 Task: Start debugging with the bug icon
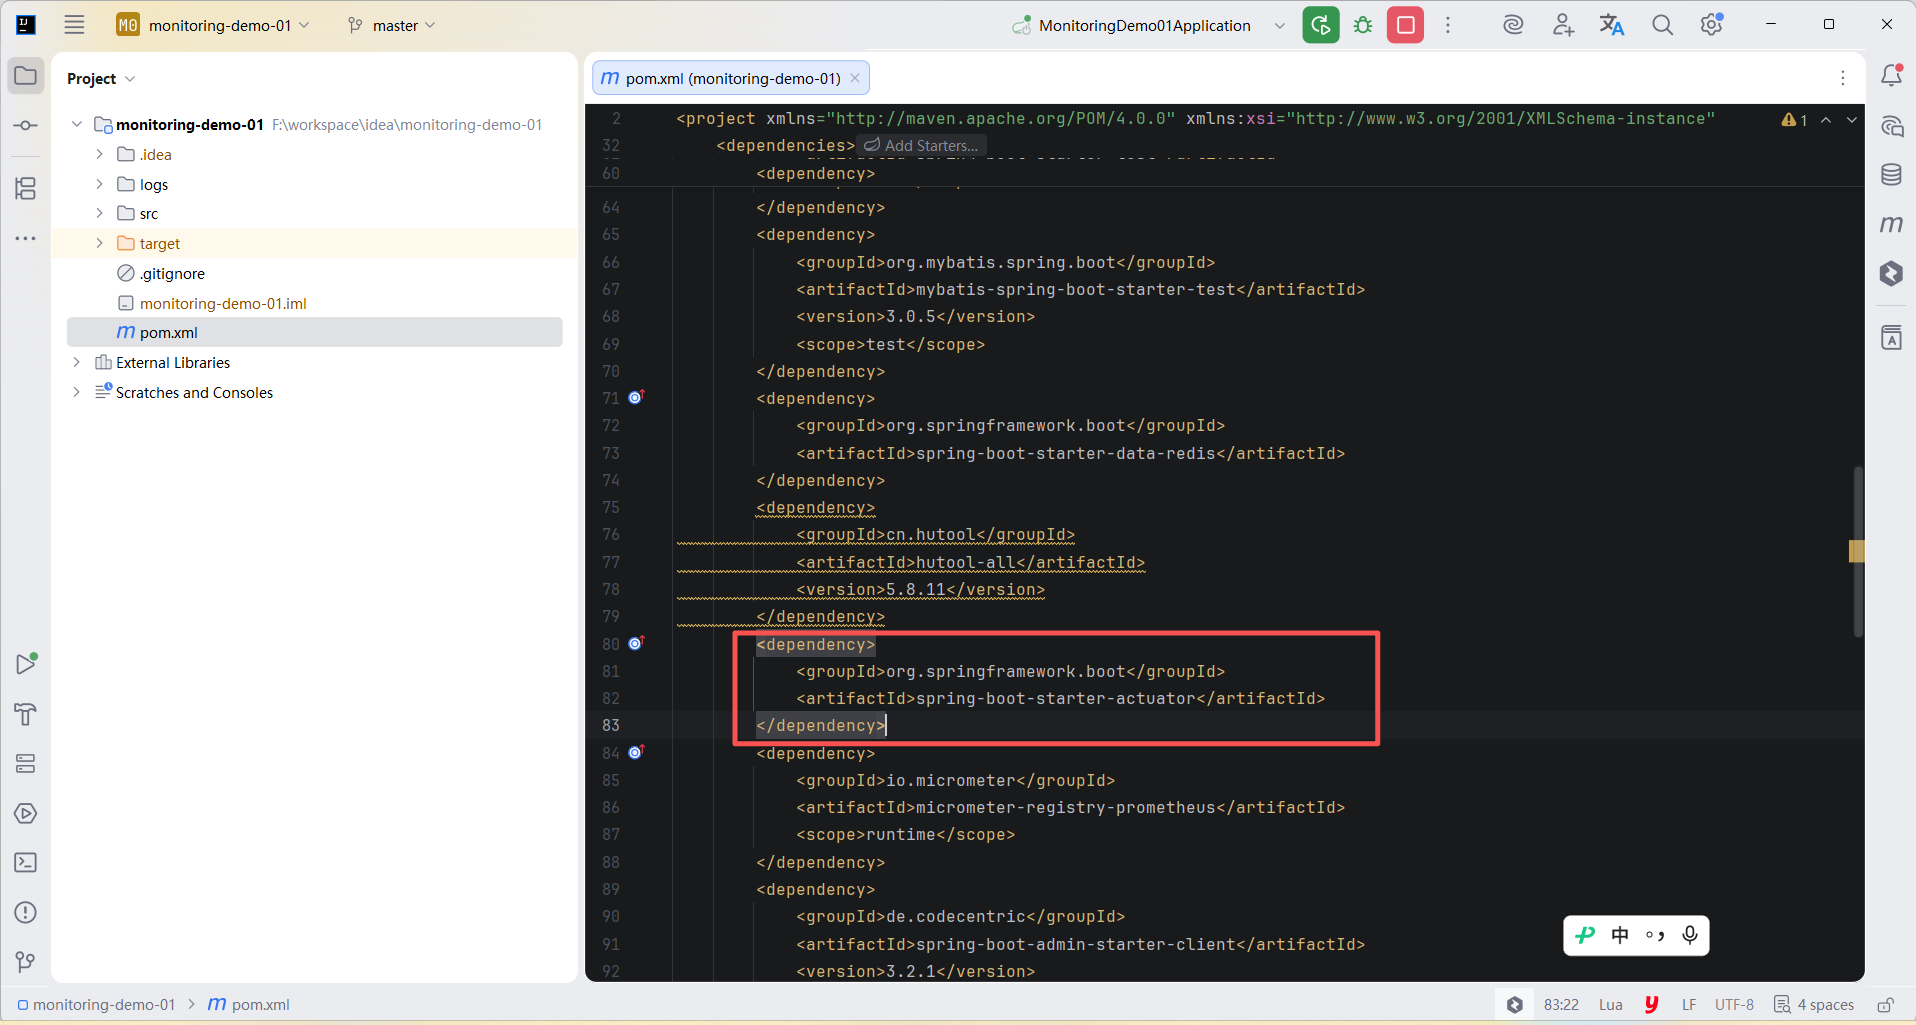[1363, 25]
